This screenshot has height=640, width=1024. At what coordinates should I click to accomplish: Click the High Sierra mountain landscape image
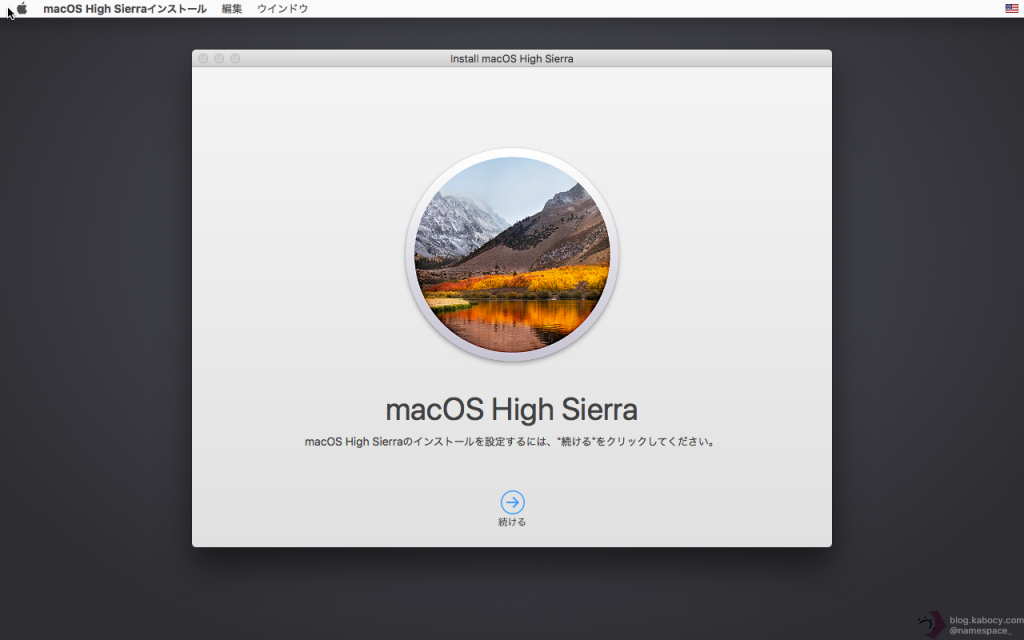pyautogui.click(x=512, y=254)
